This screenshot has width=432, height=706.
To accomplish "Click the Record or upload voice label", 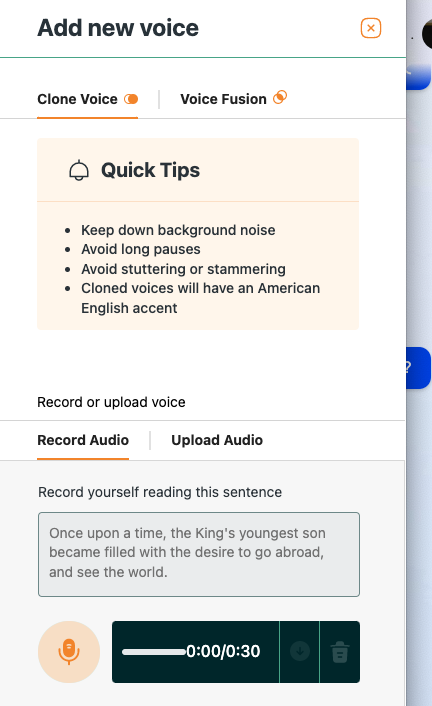I will pos(111,402).
